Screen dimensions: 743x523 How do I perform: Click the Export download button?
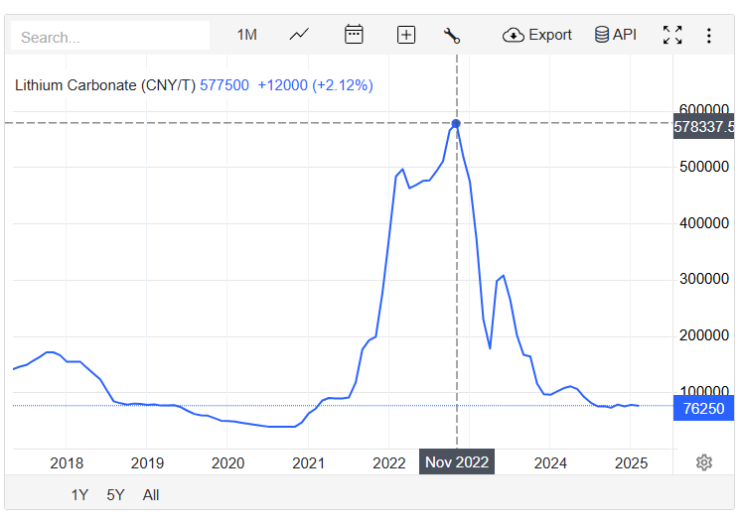tap(537, 35)
